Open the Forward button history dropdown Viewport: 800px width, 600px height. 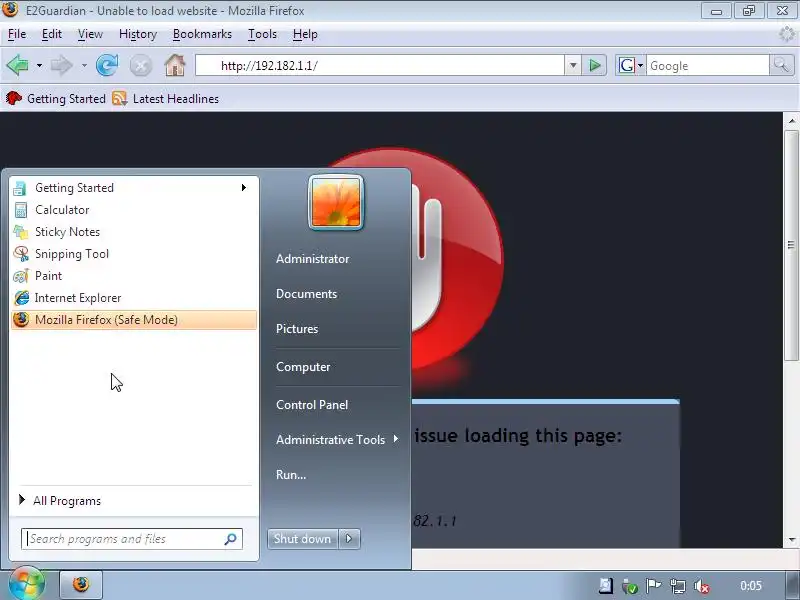pos(84,66)
